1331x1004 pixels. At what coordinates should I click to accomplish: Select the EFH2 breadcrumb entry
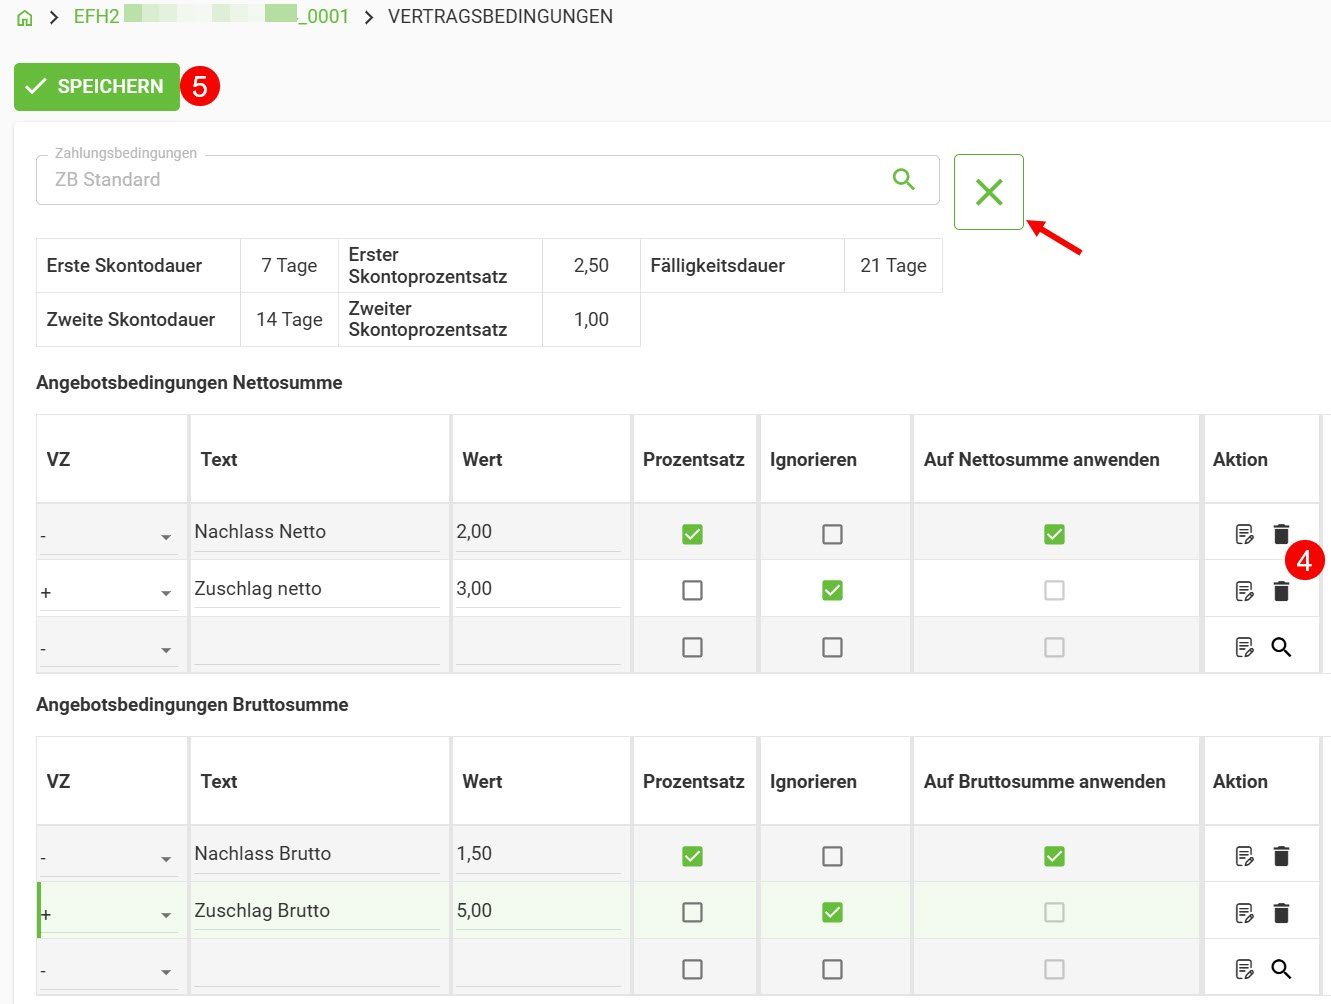click(x=95, y=16)
